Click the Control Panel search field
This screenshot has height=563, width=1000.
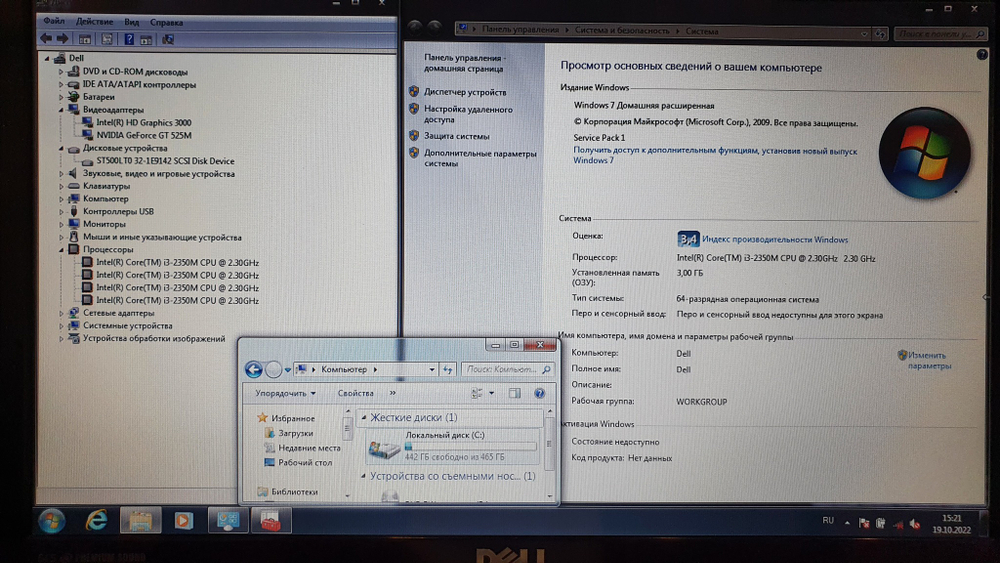939,34
